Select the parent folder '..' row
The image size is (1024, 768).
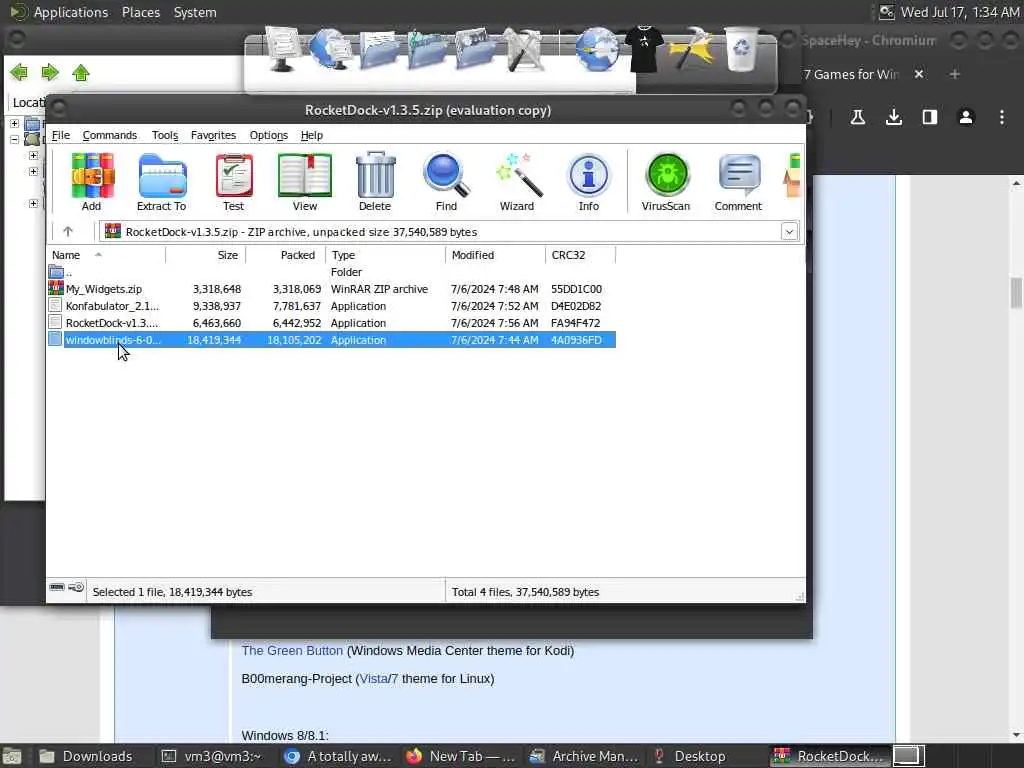tap(331, 272)
